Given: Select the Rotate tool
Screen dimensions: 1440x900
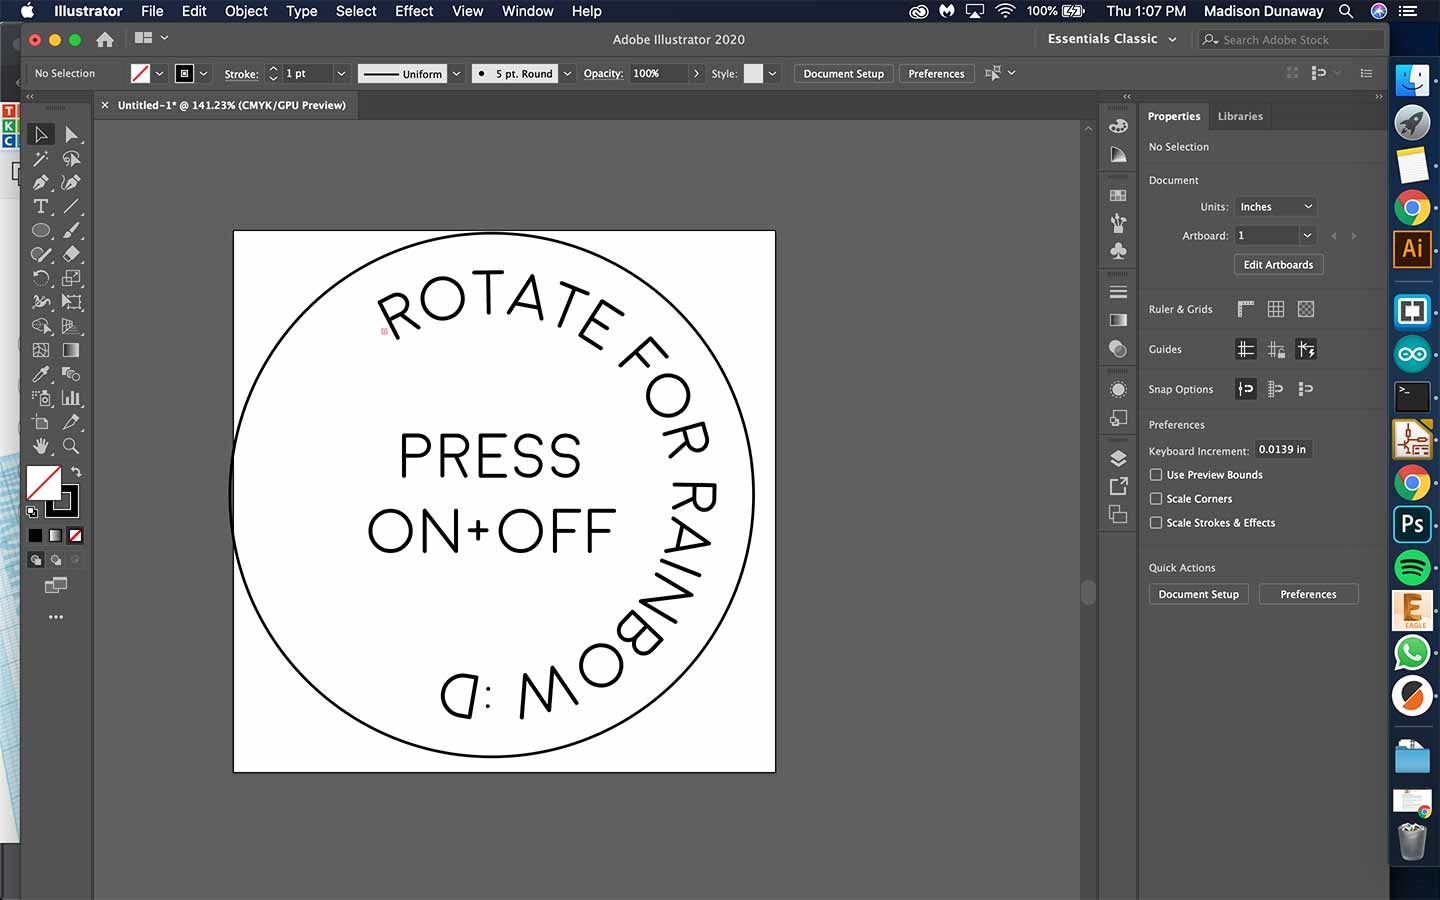Looking at the screenshot, I should point(40,279).
